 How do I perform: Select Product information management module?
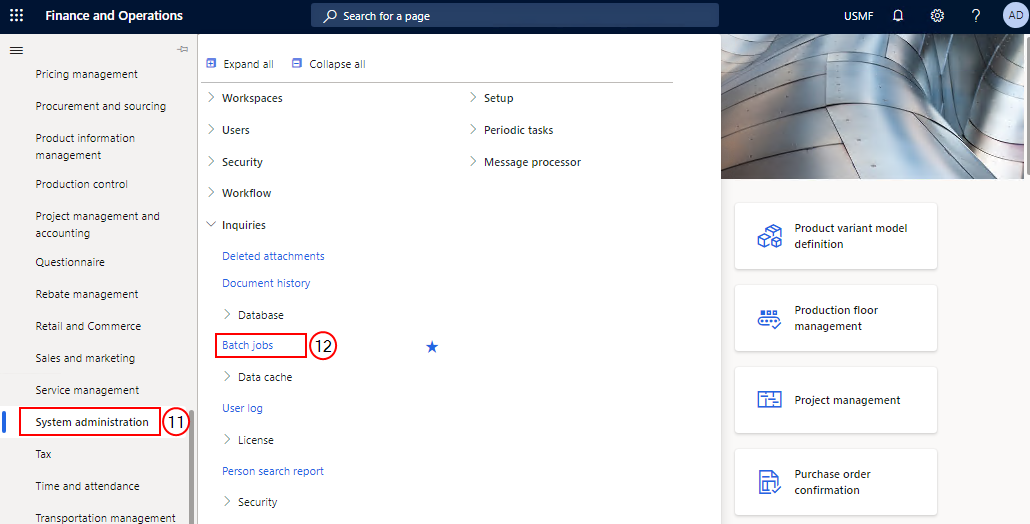(x=85, y=146)
